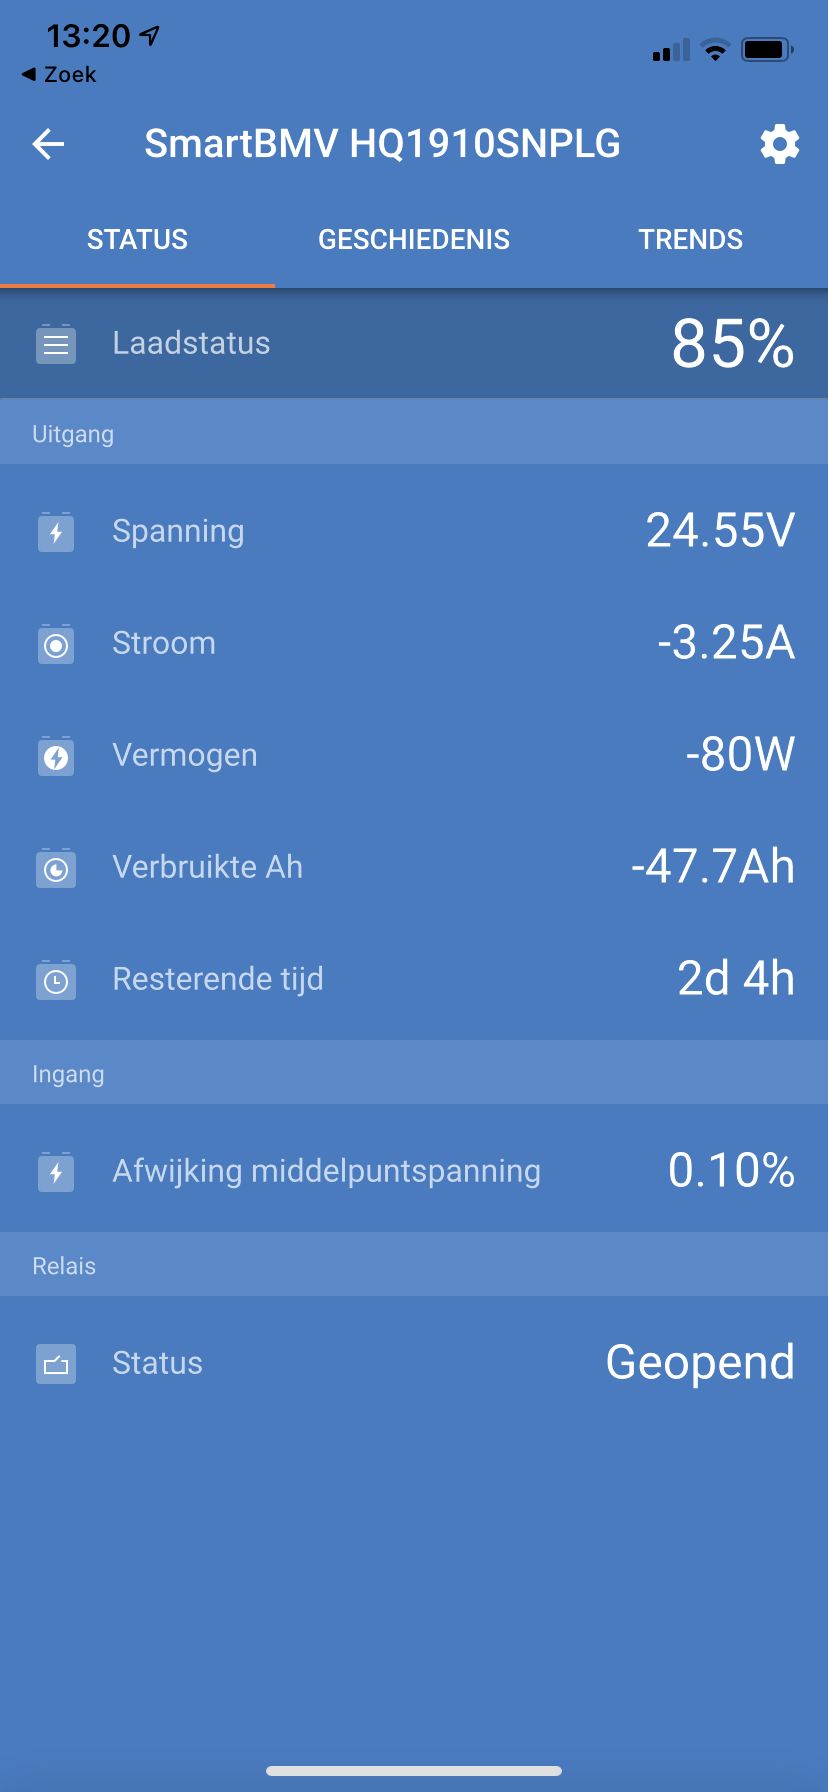Open the Trends tab

[690, 240]
